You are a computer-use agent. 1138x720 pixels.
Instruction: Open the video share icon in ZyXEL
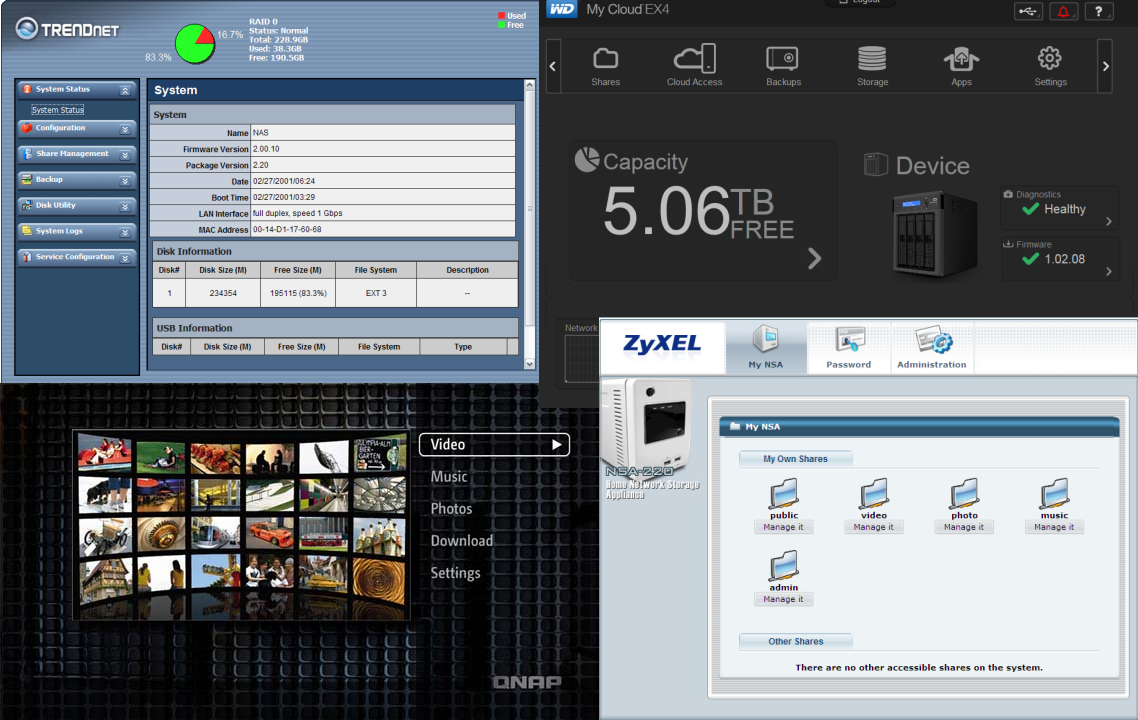874,494
